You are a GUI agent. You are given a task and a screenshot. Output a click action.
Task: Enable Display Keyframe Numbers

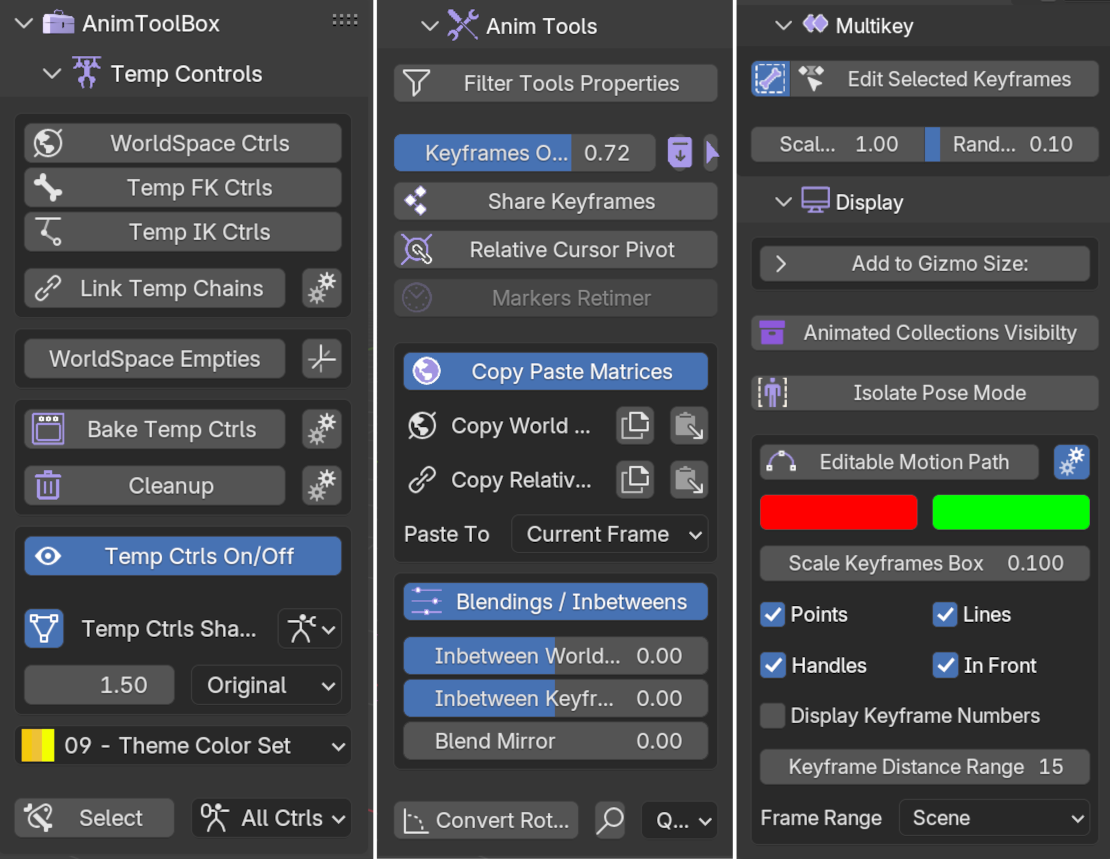pos(772,716)
